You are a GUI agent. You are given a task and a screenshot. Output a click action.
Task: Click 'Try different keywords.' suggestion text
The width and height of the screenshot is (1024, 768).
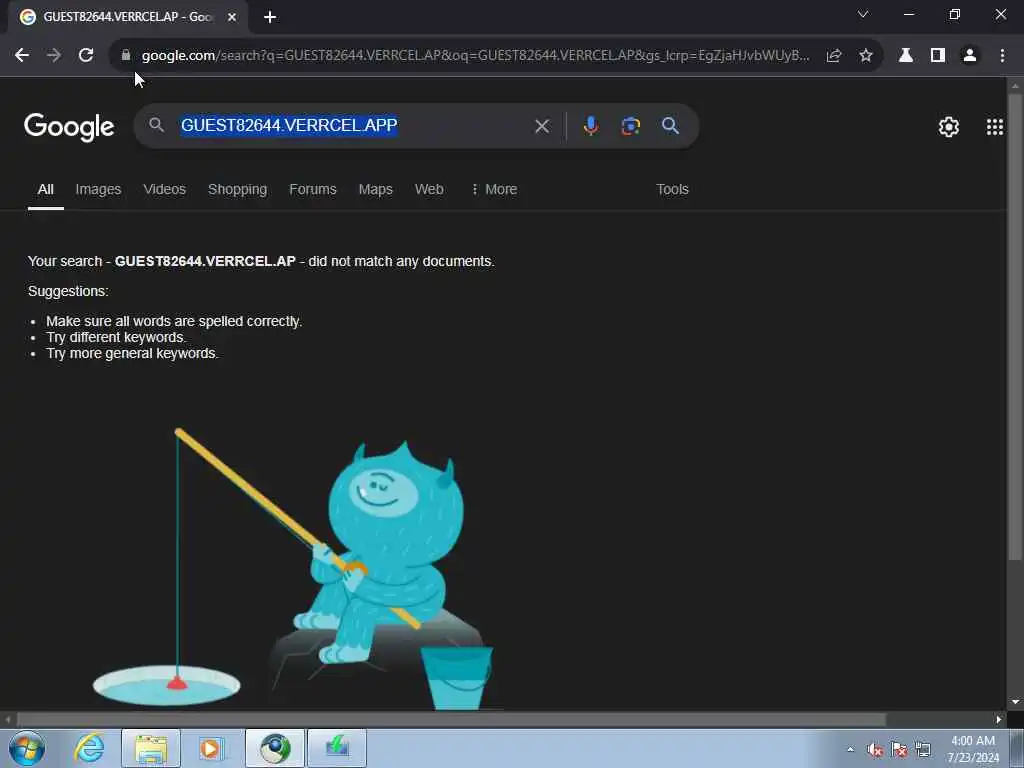point(116,338)
